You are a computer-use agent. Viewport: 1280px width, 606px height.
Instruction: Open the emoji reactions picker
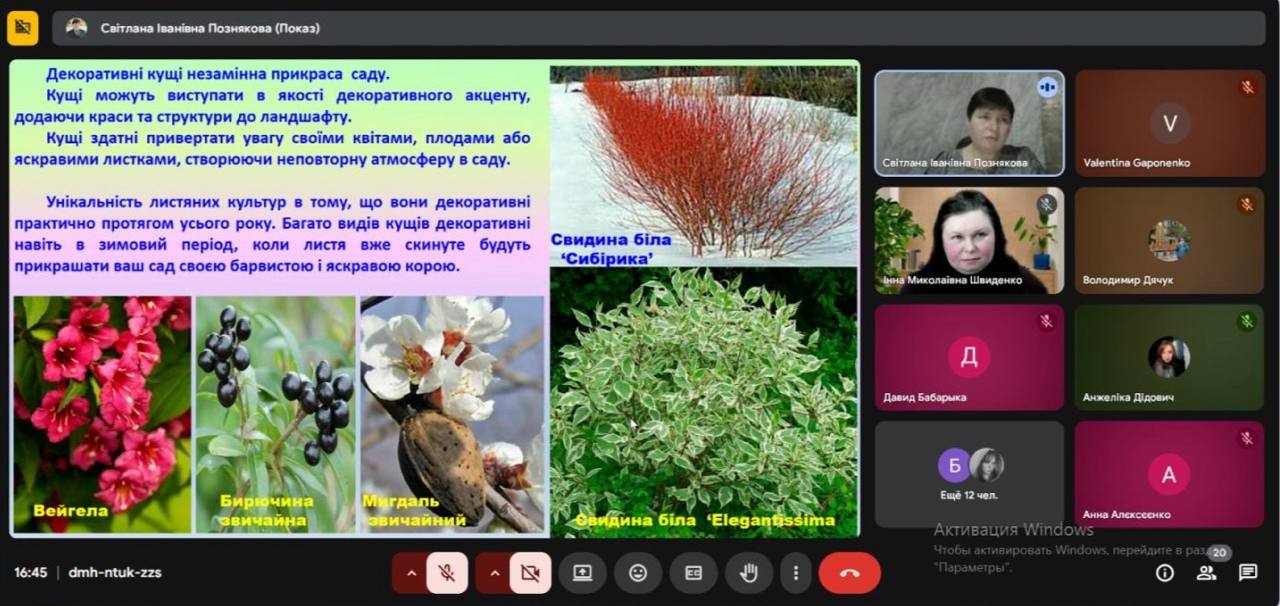click(638, 573)
